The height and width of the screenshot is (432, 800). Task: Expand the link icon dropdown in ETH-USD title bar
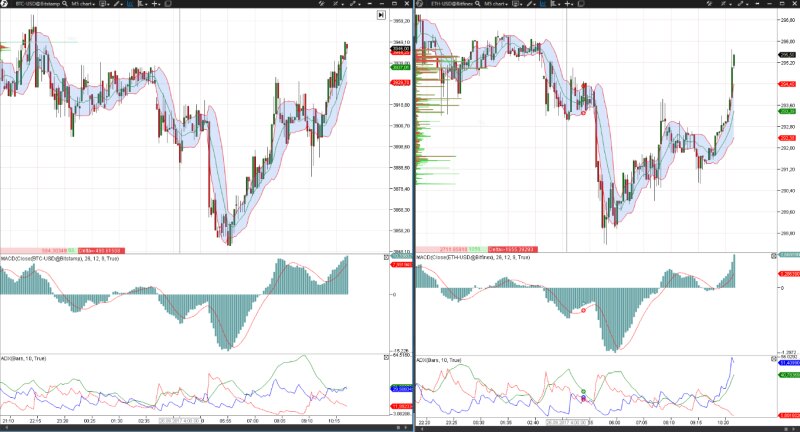747,5
